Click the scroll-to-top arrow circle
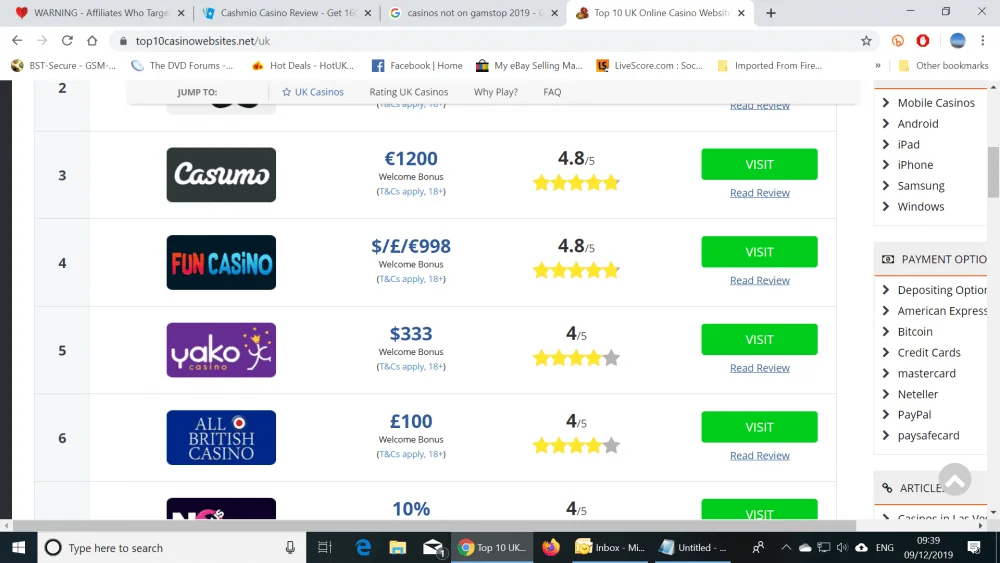Image resolution: width=1000 pixels, height=563 pixels. click(955, 479)
